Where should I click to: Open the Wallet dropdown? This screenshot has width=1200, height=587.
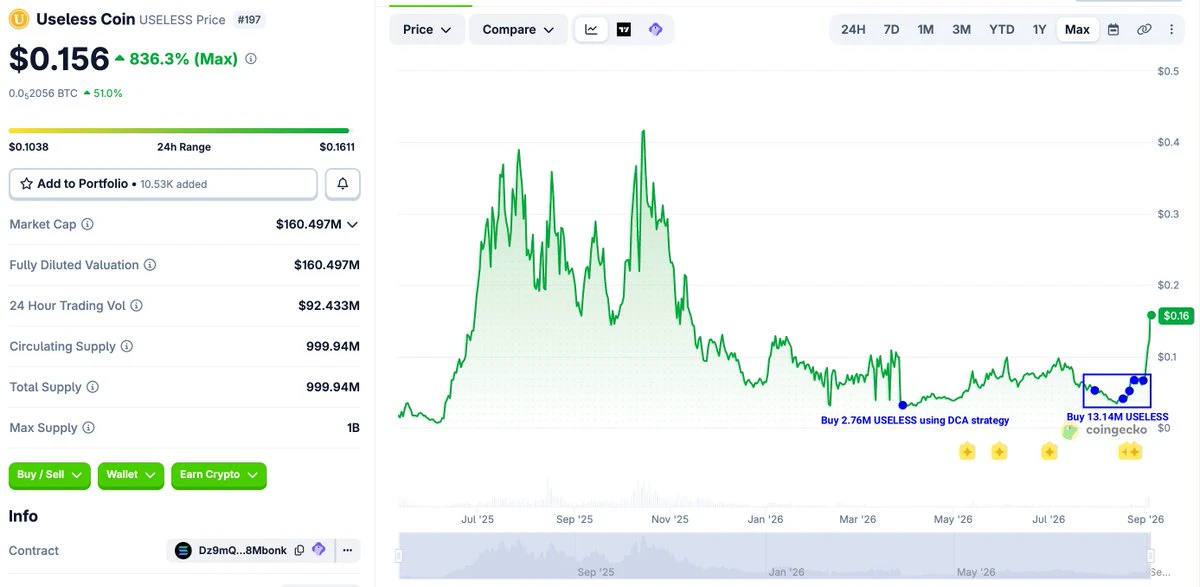(131, 475)
